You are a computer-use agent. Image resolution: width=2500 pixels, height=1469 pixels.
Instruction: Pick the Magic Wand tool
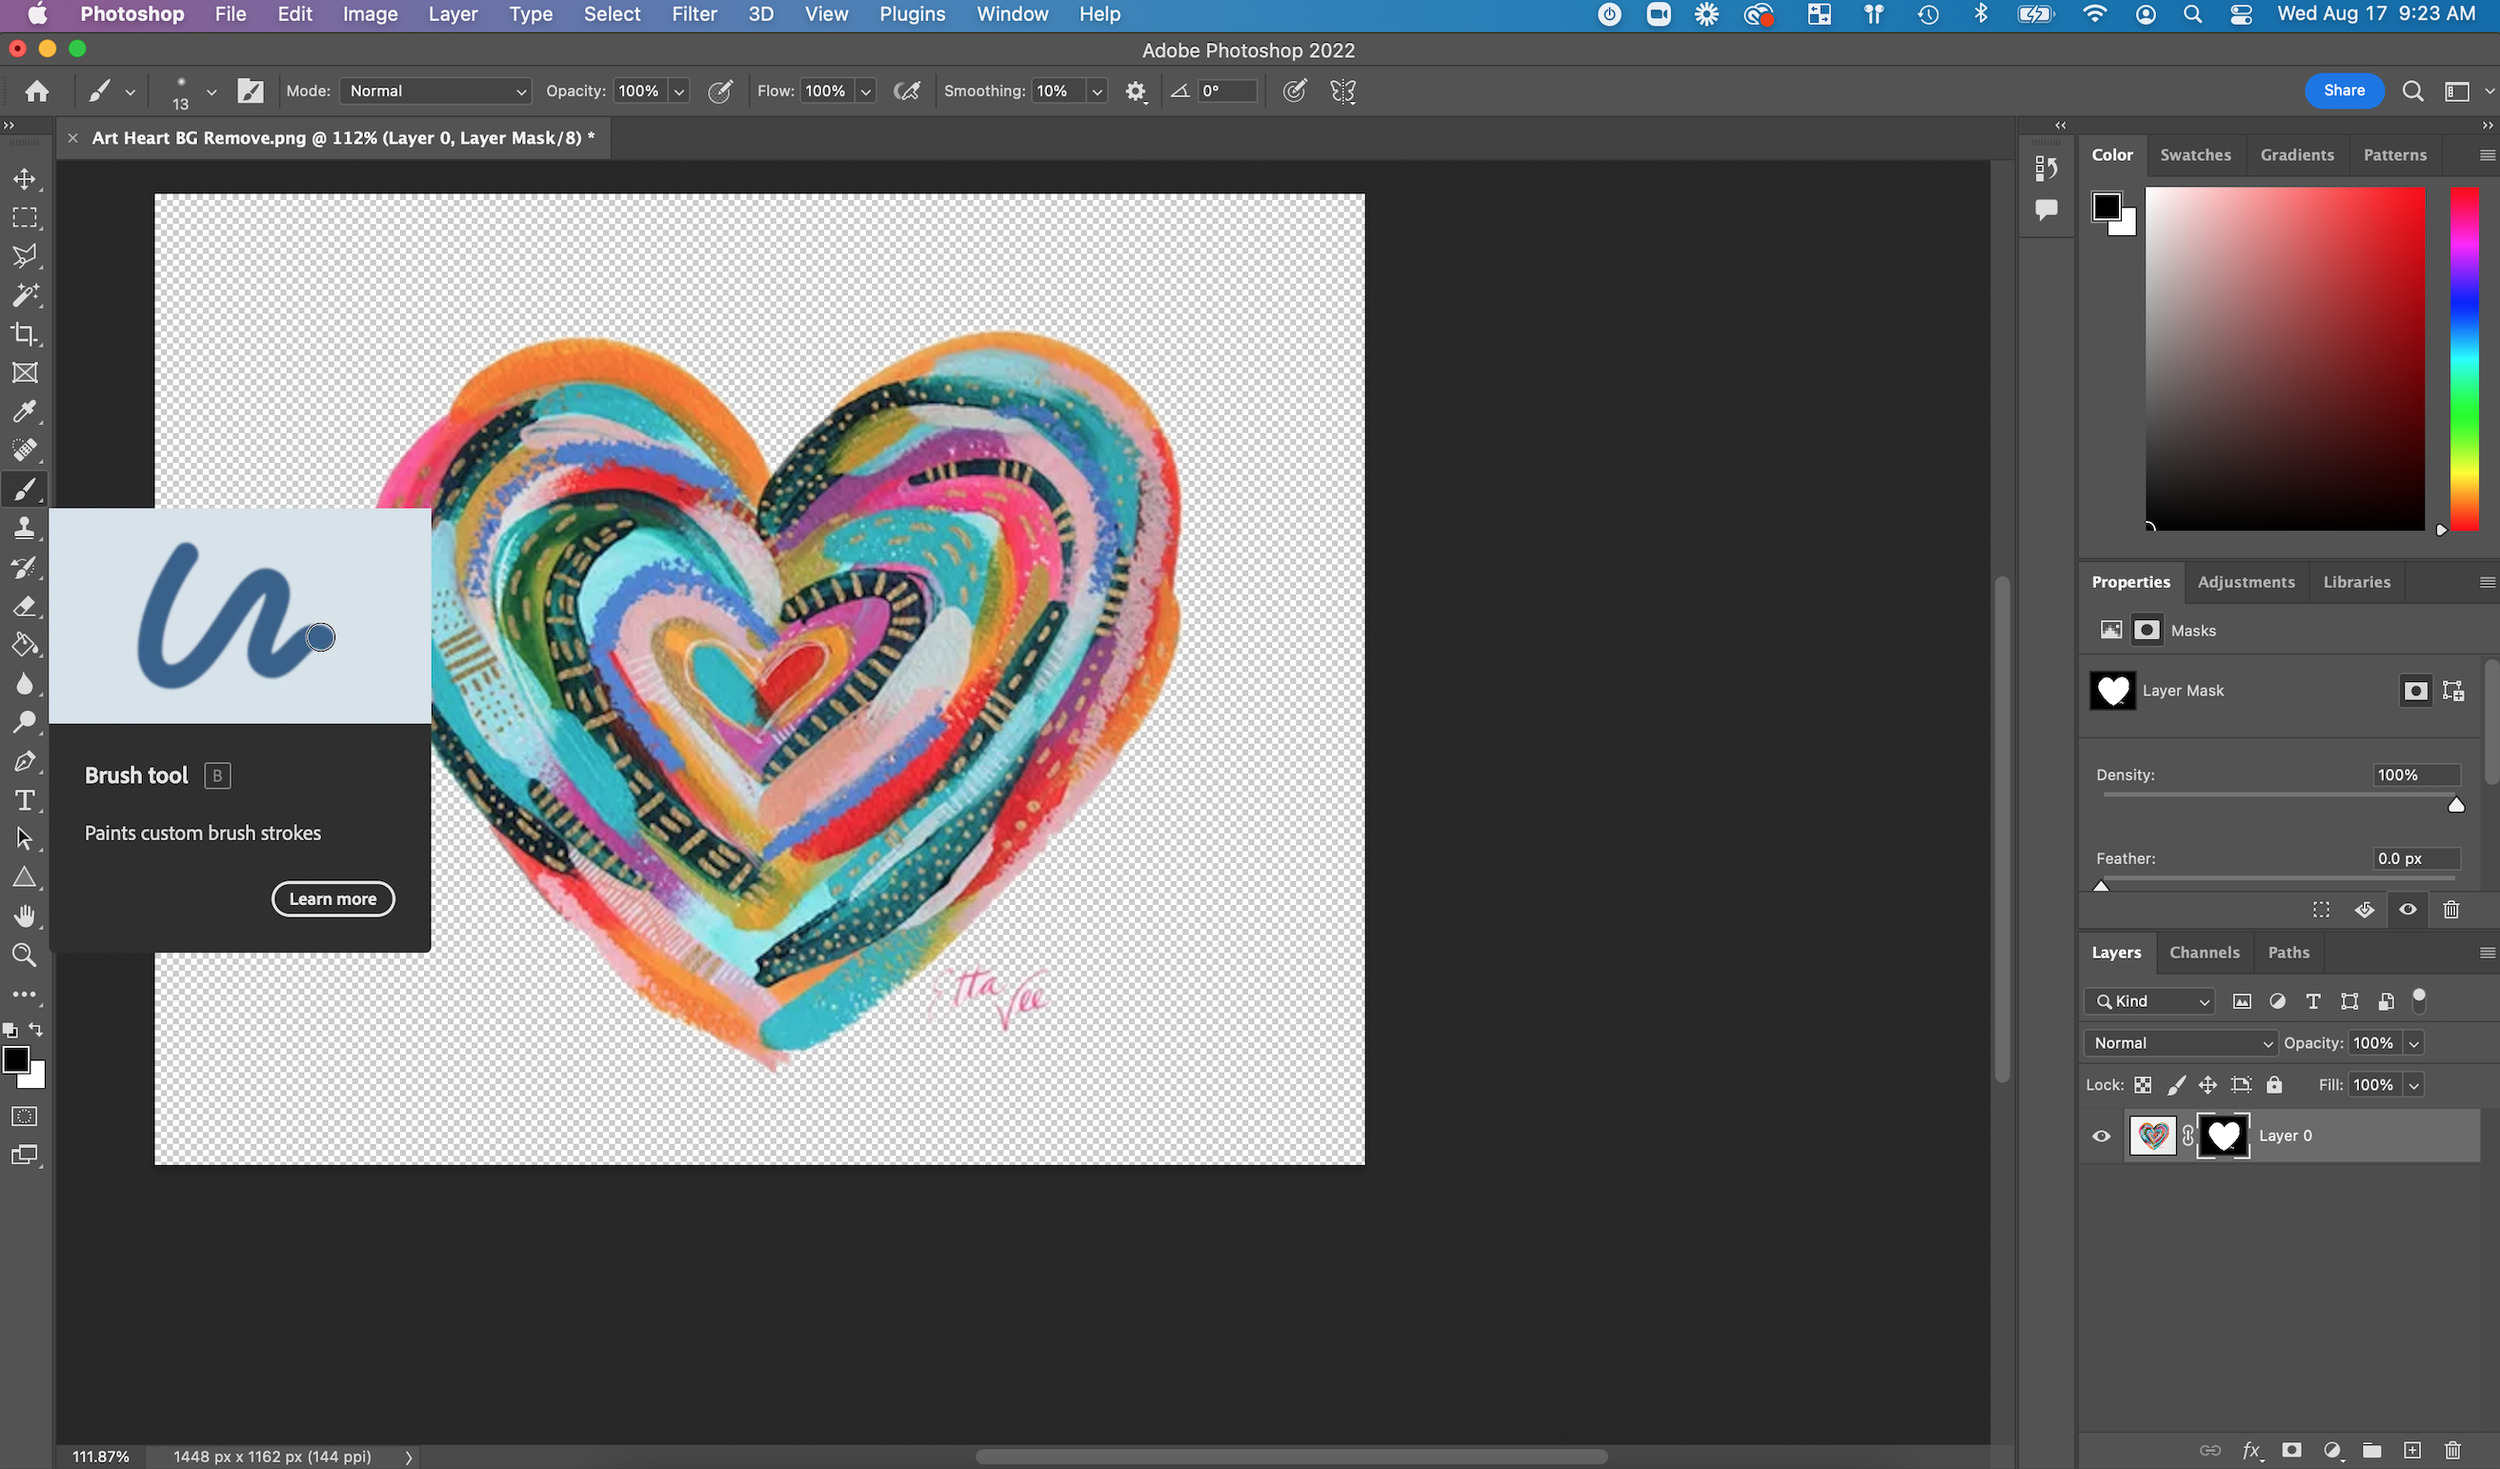[x=24, y=295]
